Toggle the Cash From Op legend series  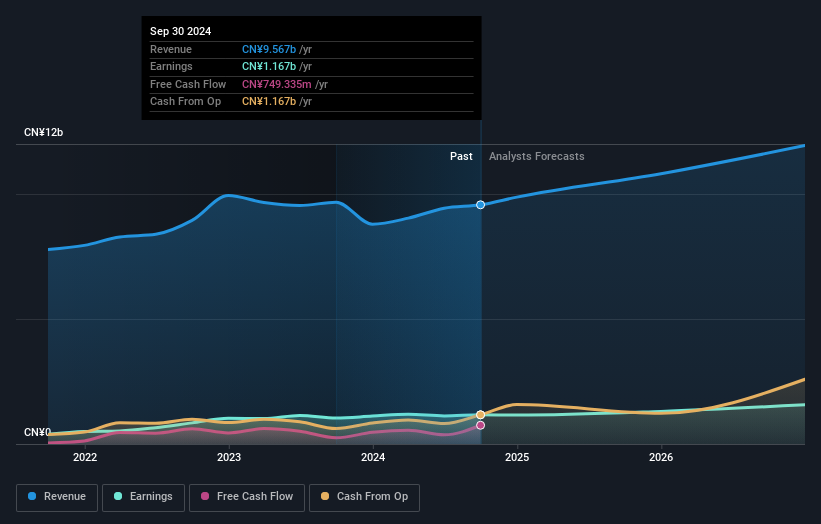[364, 497]
